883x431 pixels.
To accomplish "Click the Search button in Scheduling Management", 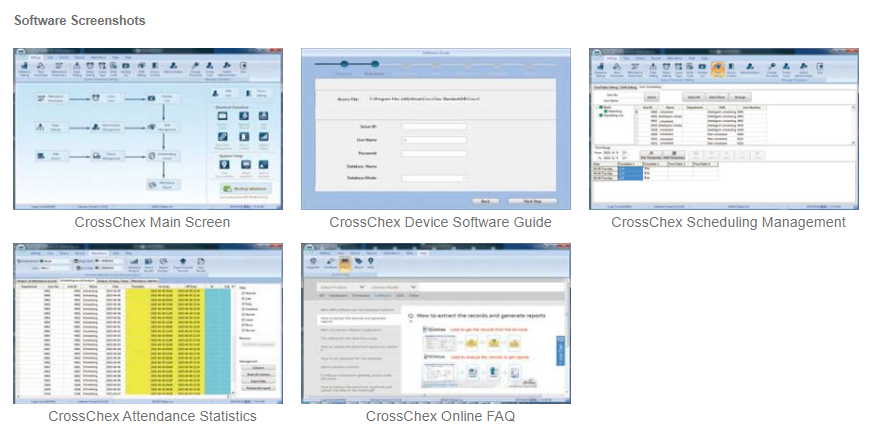I will click(x=651, y=96).
